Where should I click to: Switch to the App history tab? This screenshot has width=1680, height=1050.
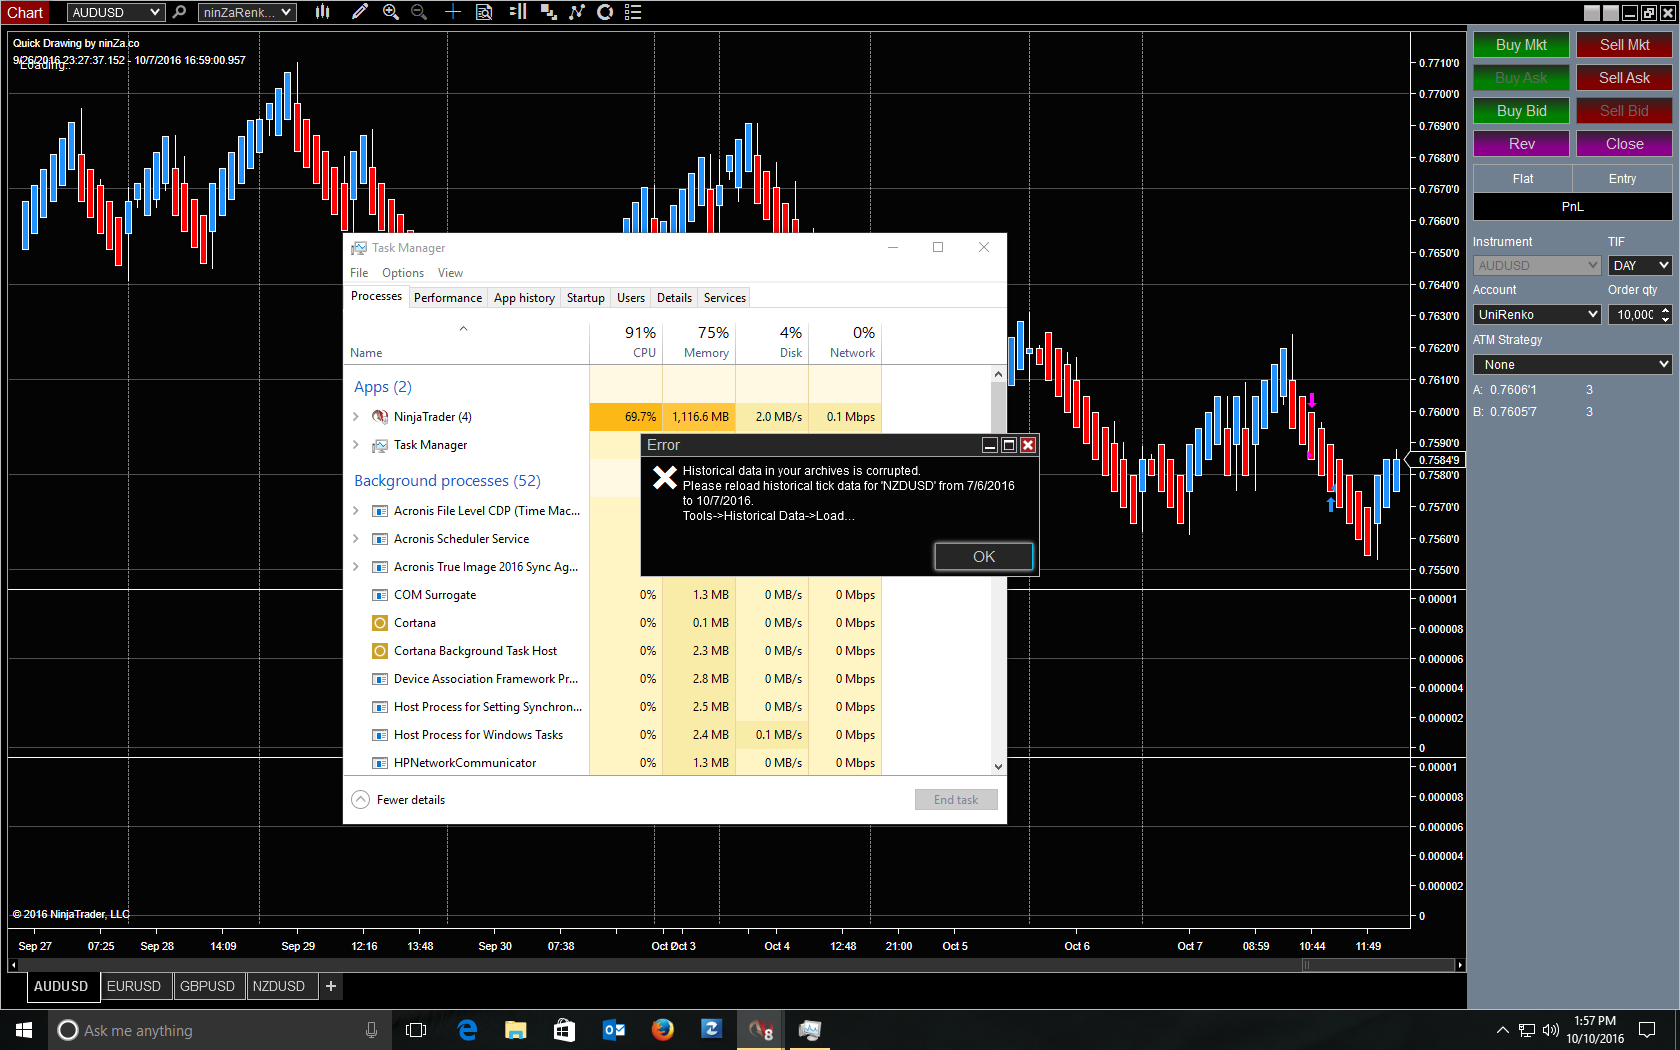524,298
